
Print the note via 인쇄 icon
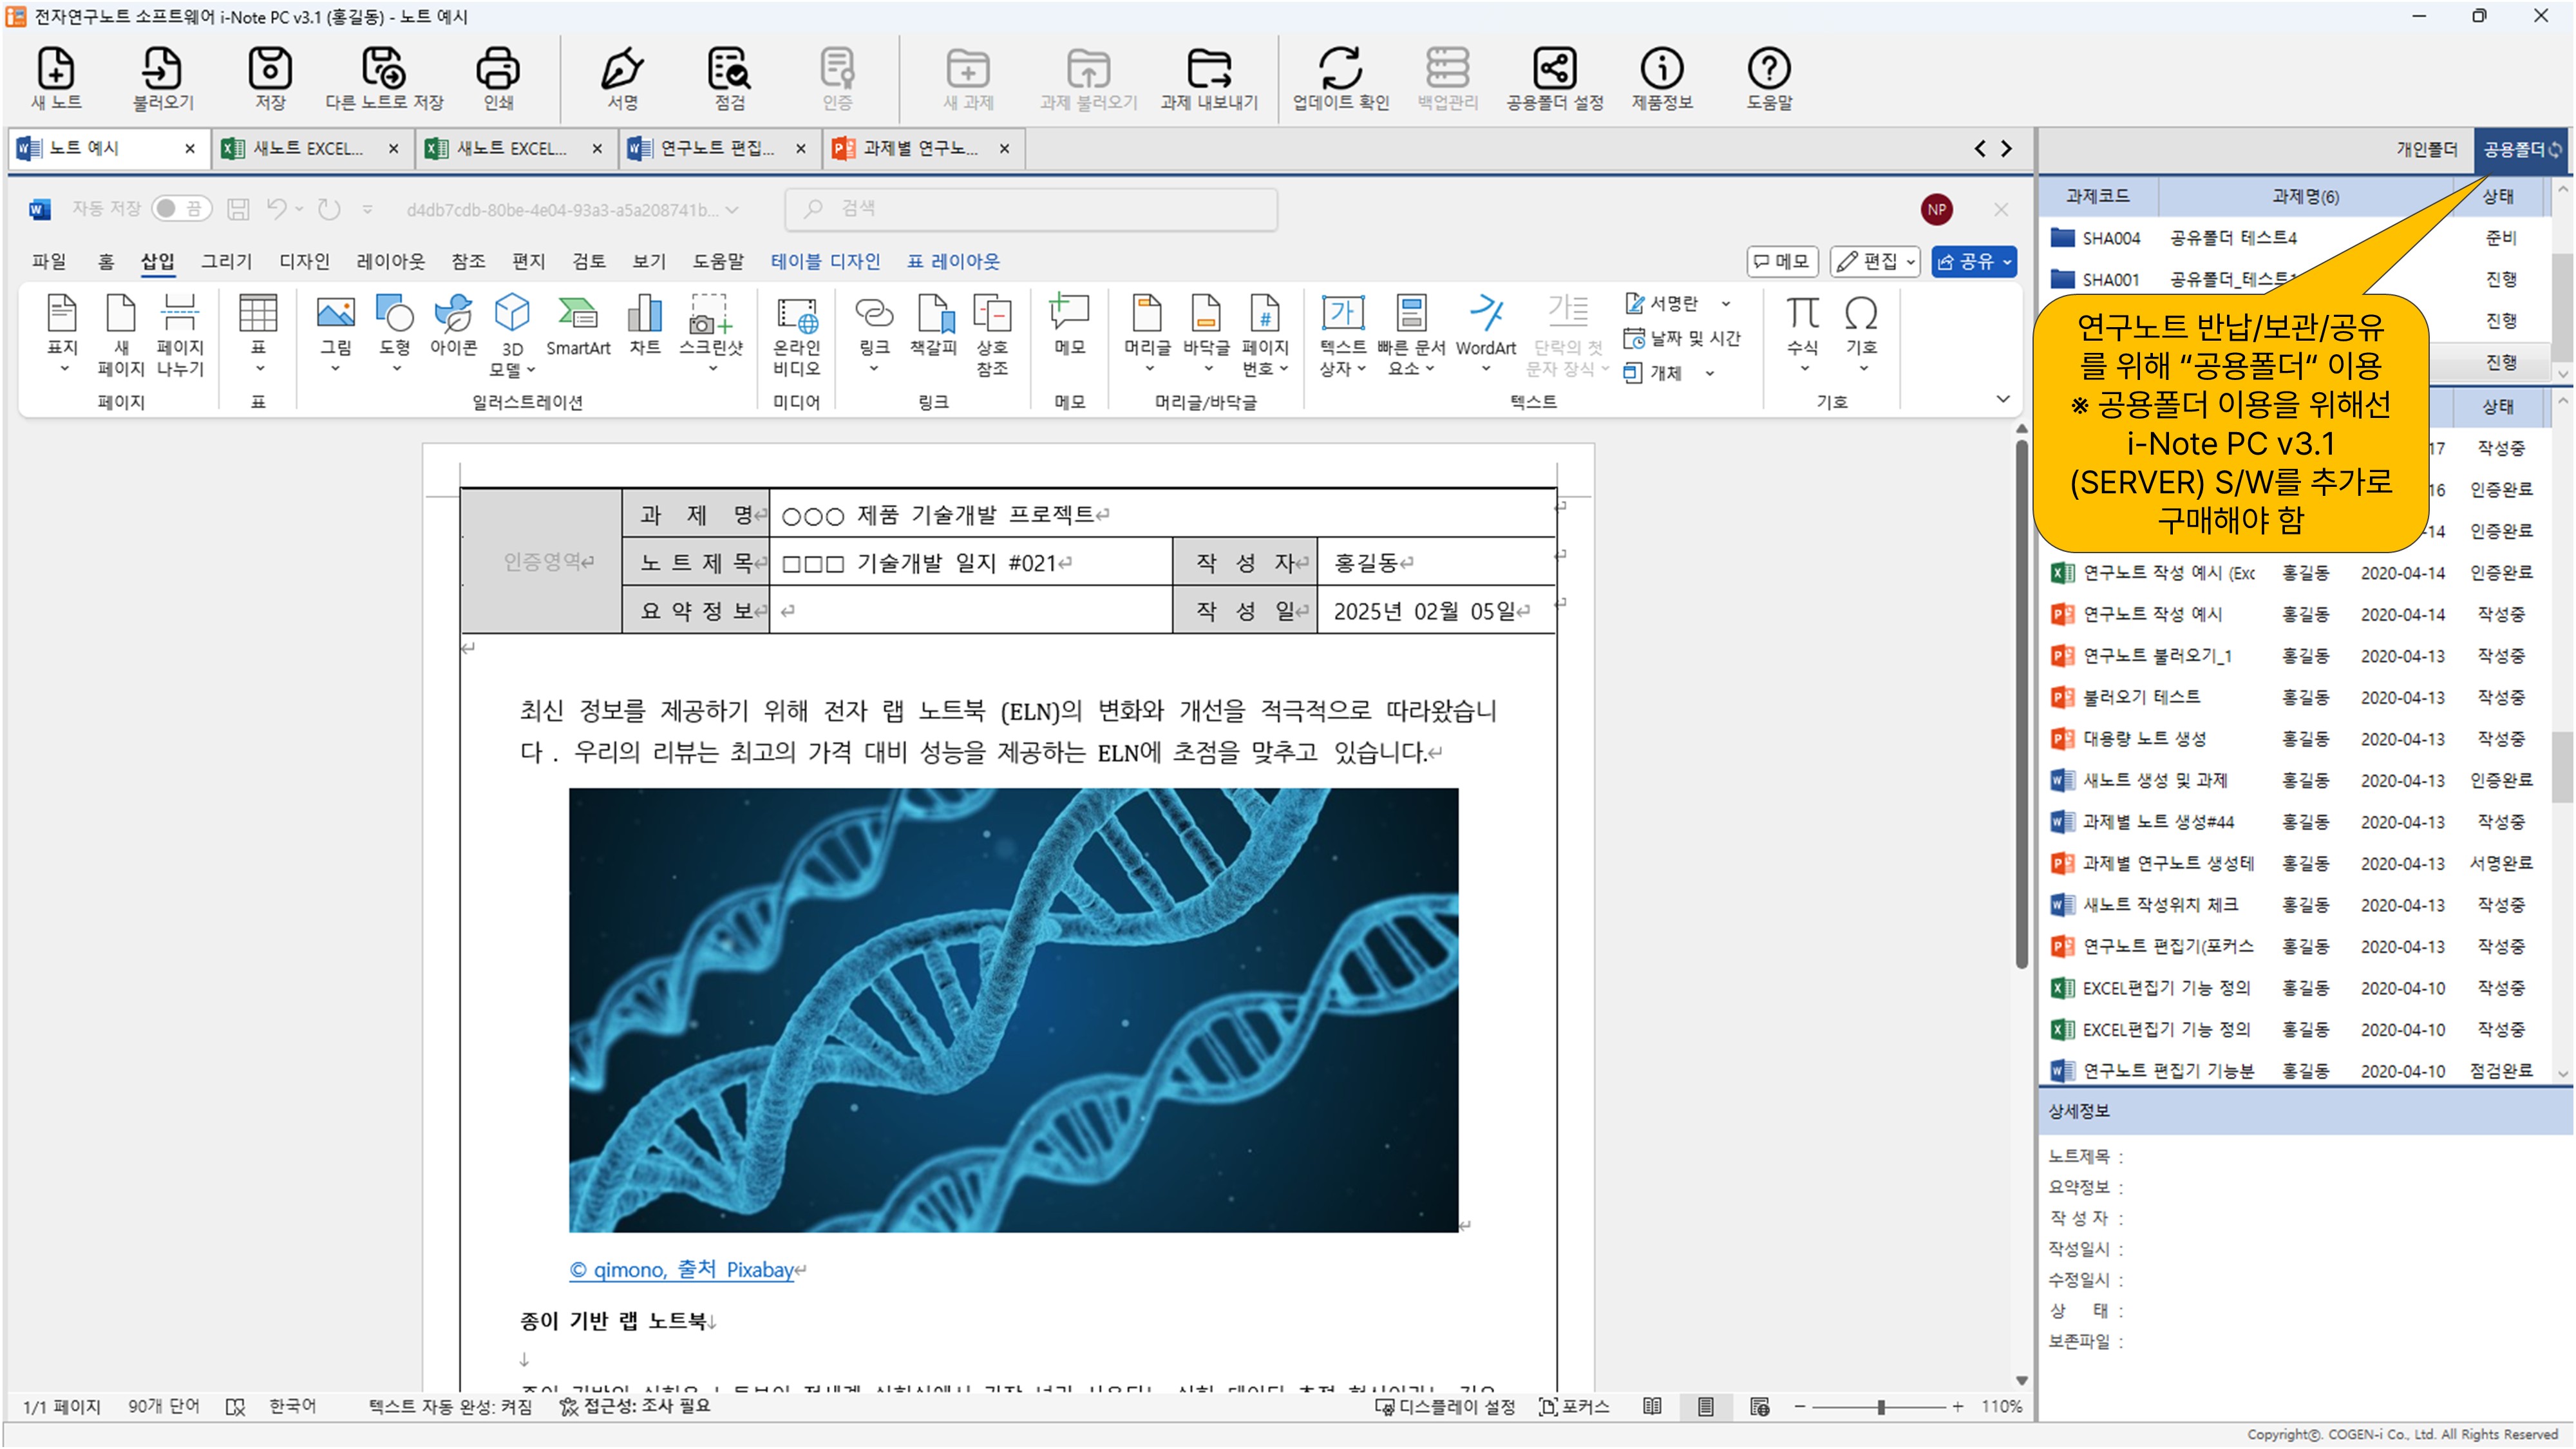497,78
